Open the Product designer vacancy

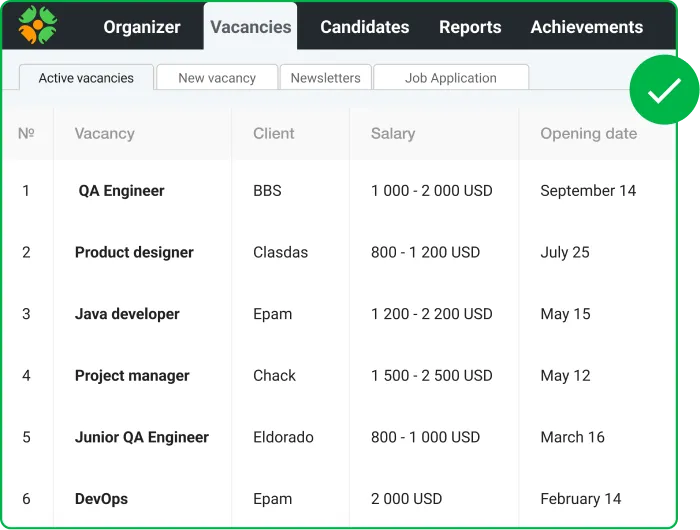click(134, 253)
